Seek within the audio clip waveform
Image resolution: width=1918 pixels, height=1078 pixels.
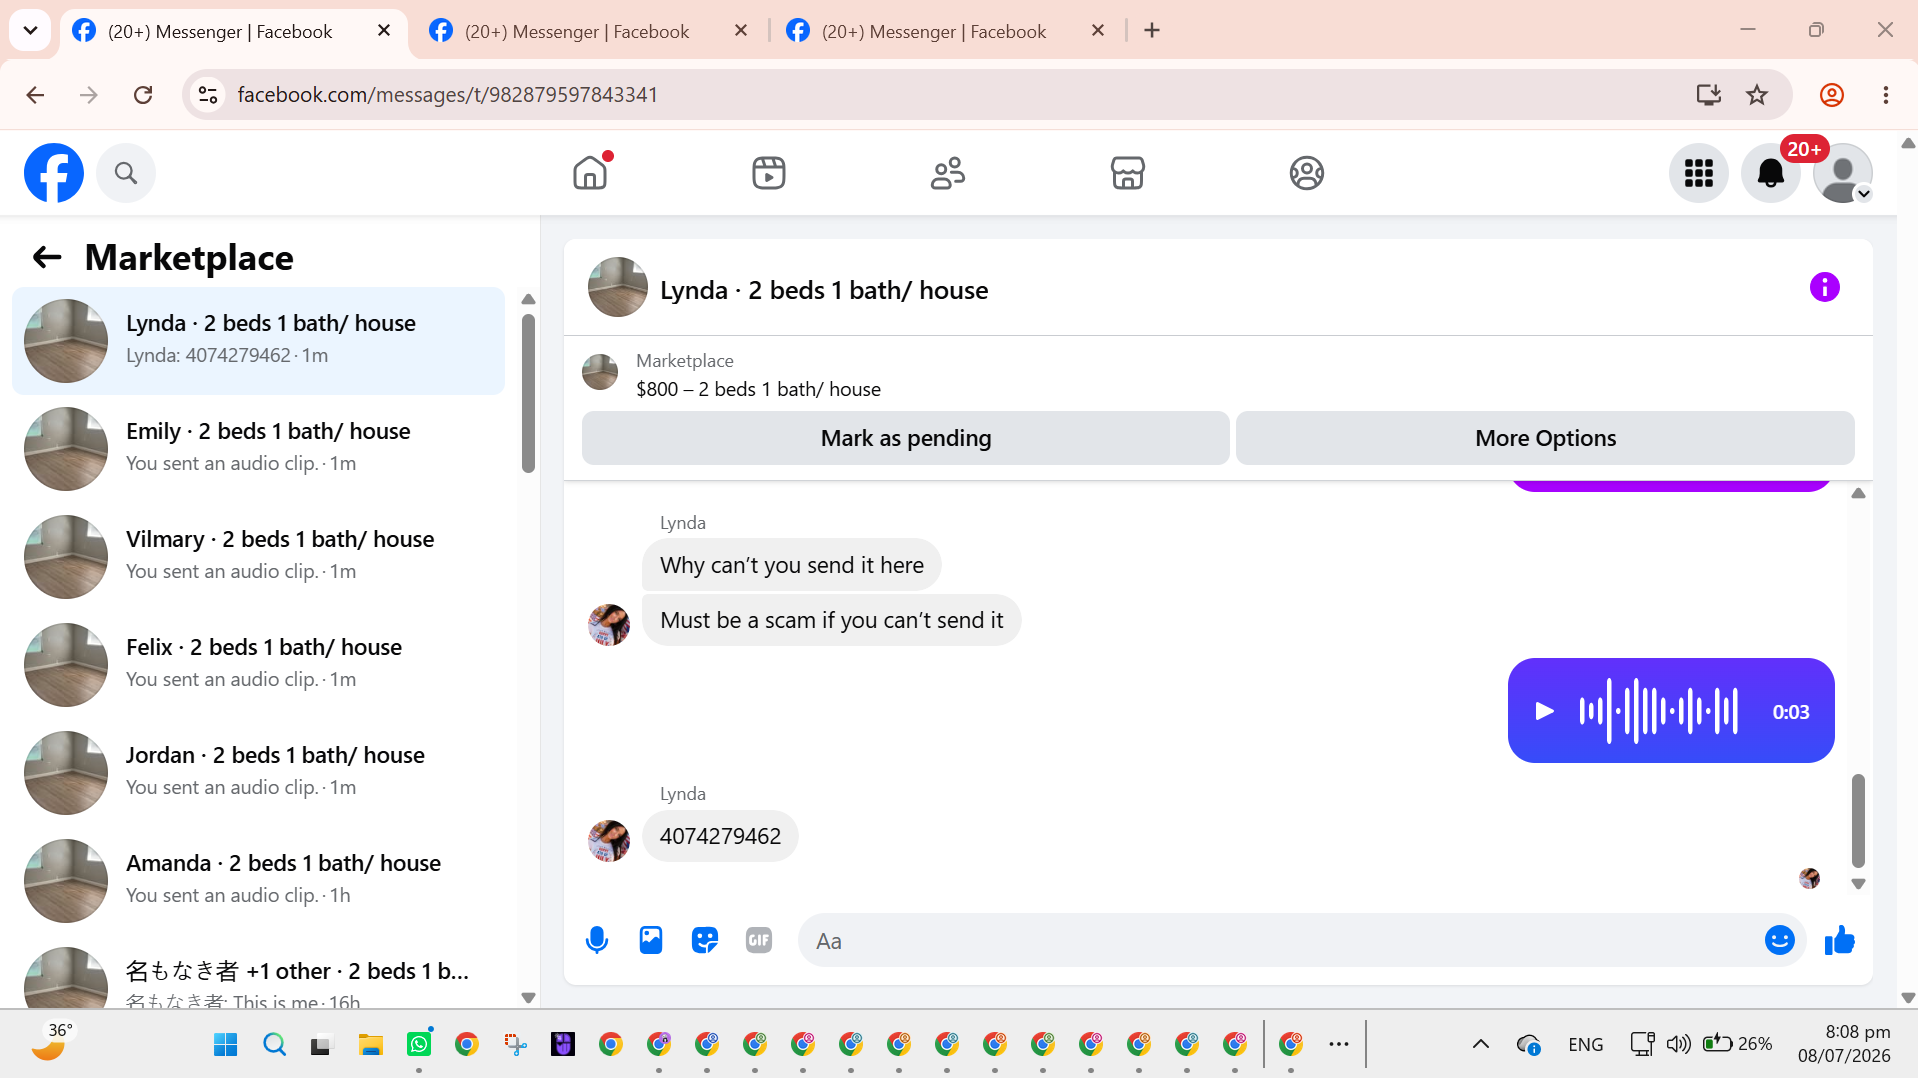1658,711
